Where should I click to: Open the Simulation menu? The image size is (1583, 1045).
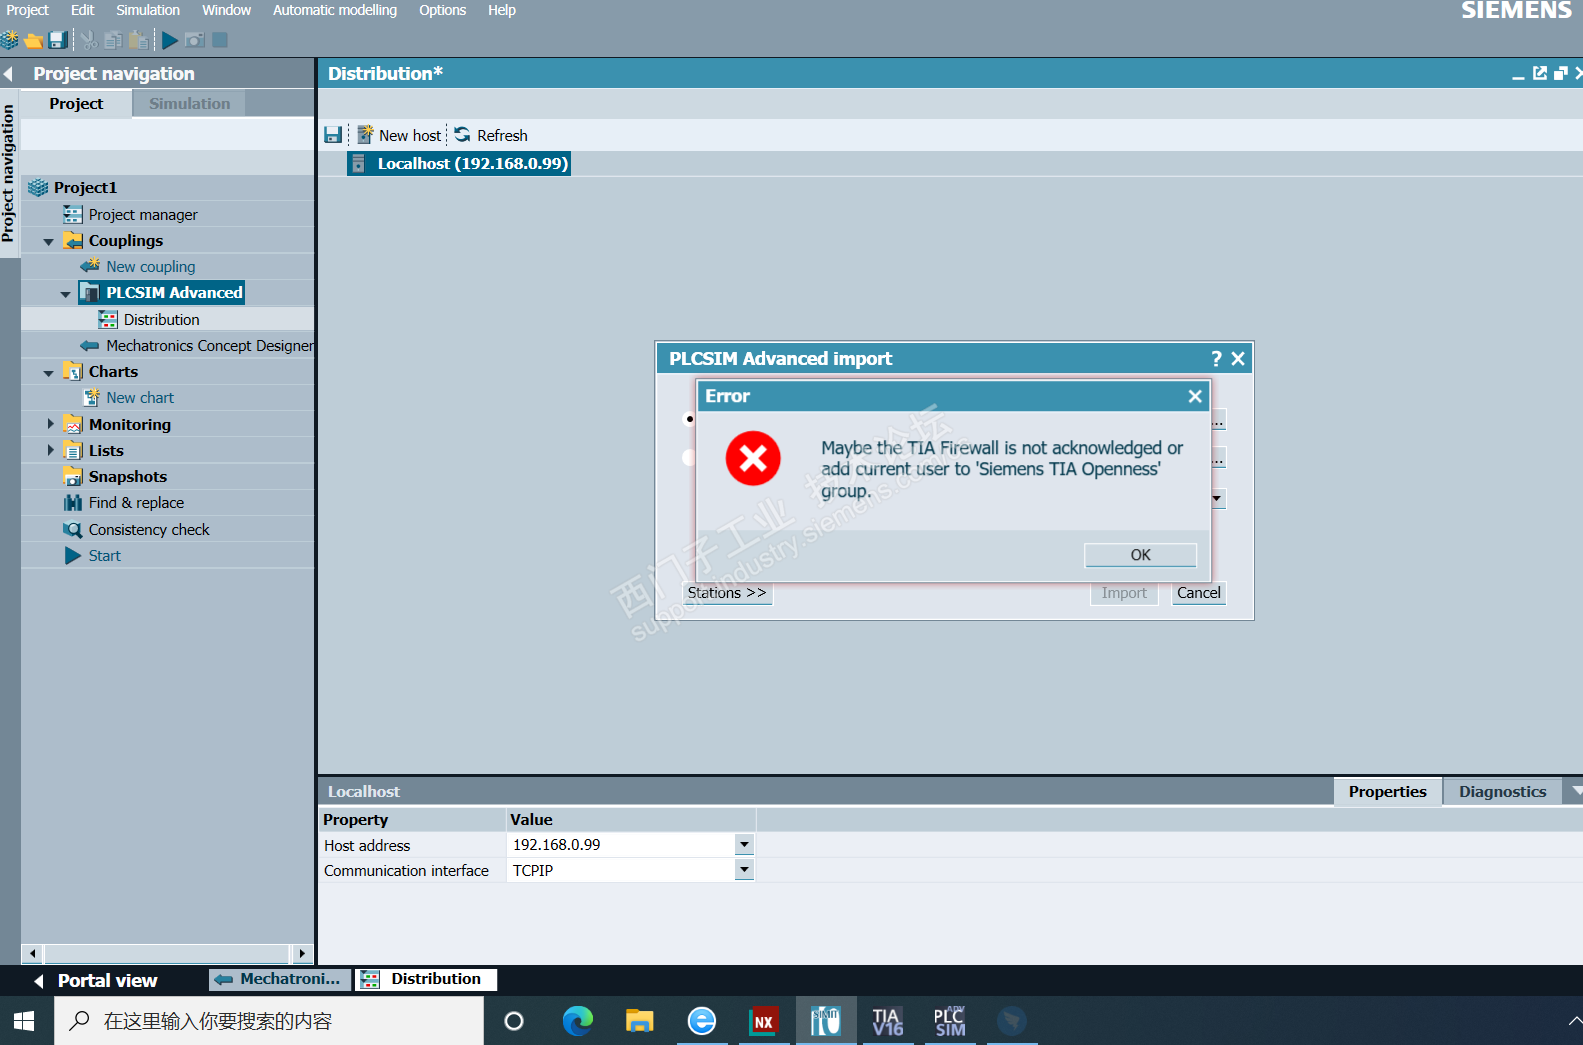pos(148,10)
